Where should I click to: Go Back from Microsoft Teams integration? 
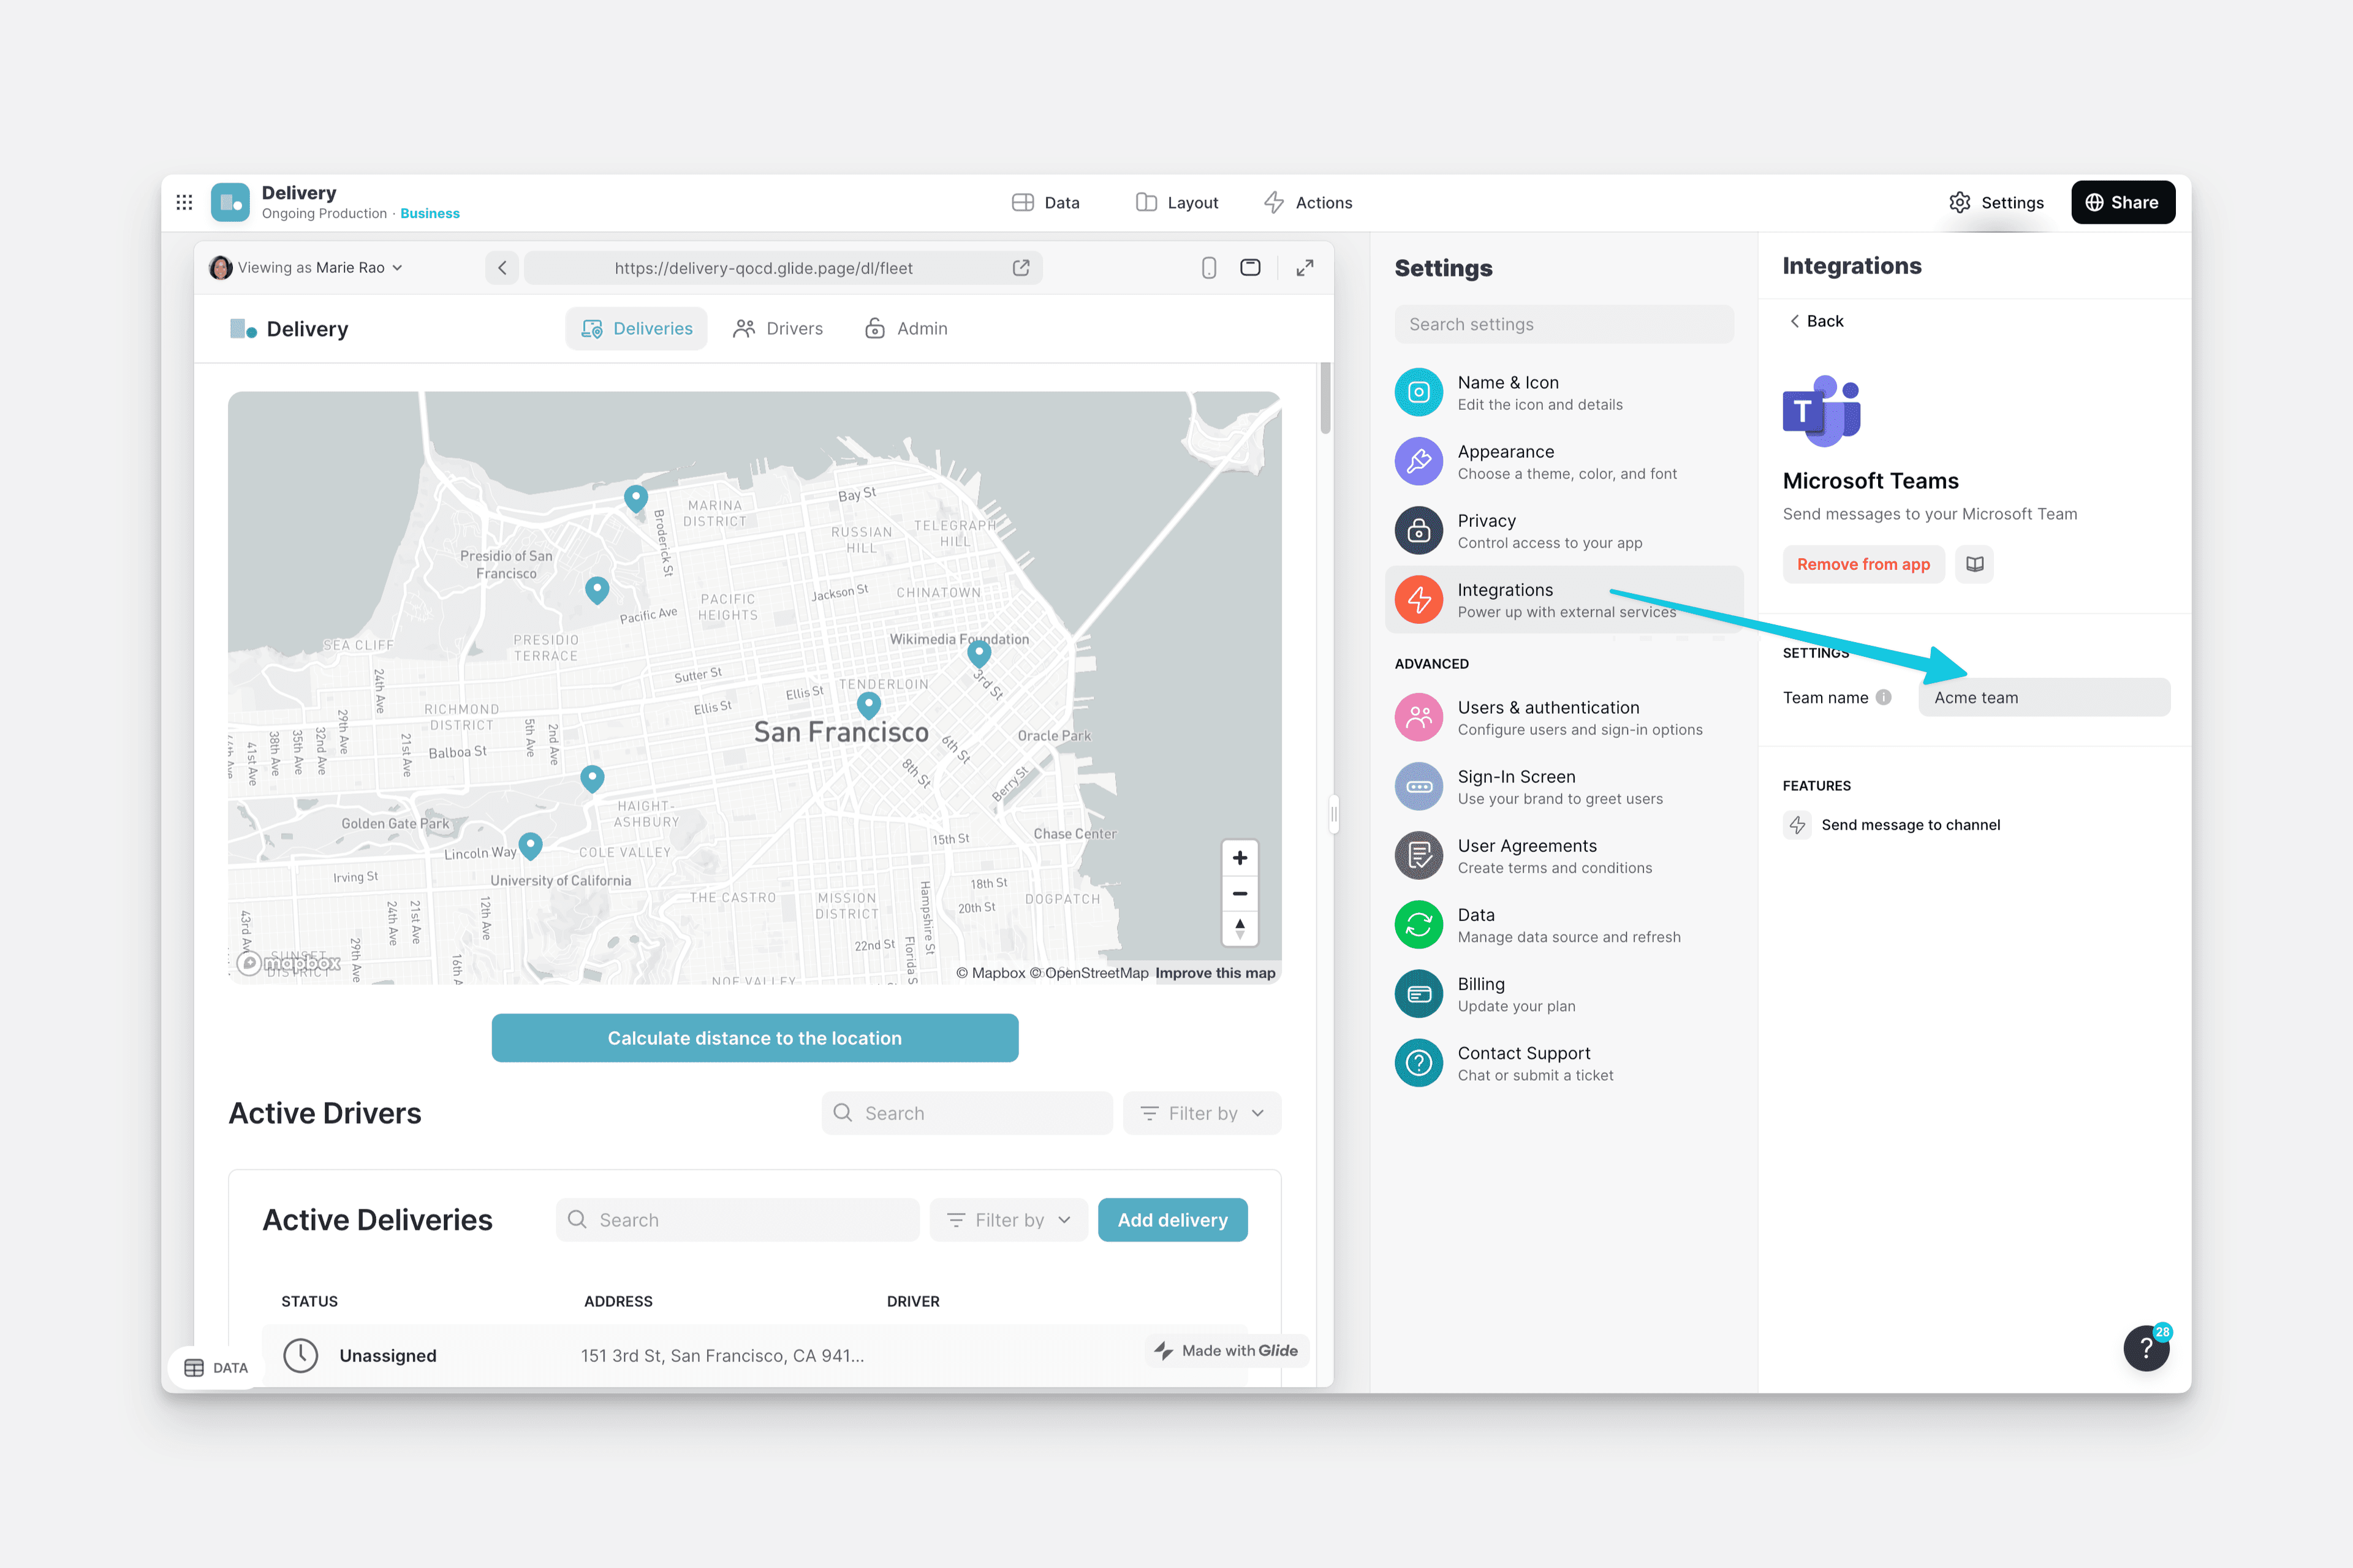coord(1816,321)
